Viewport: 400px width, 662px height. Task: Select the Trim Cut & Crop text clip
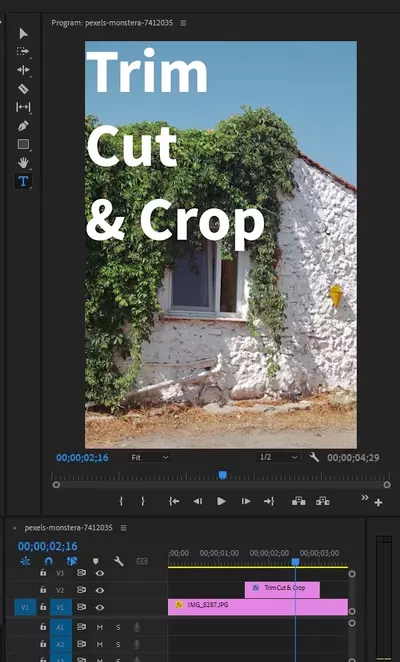coord(282,589)
